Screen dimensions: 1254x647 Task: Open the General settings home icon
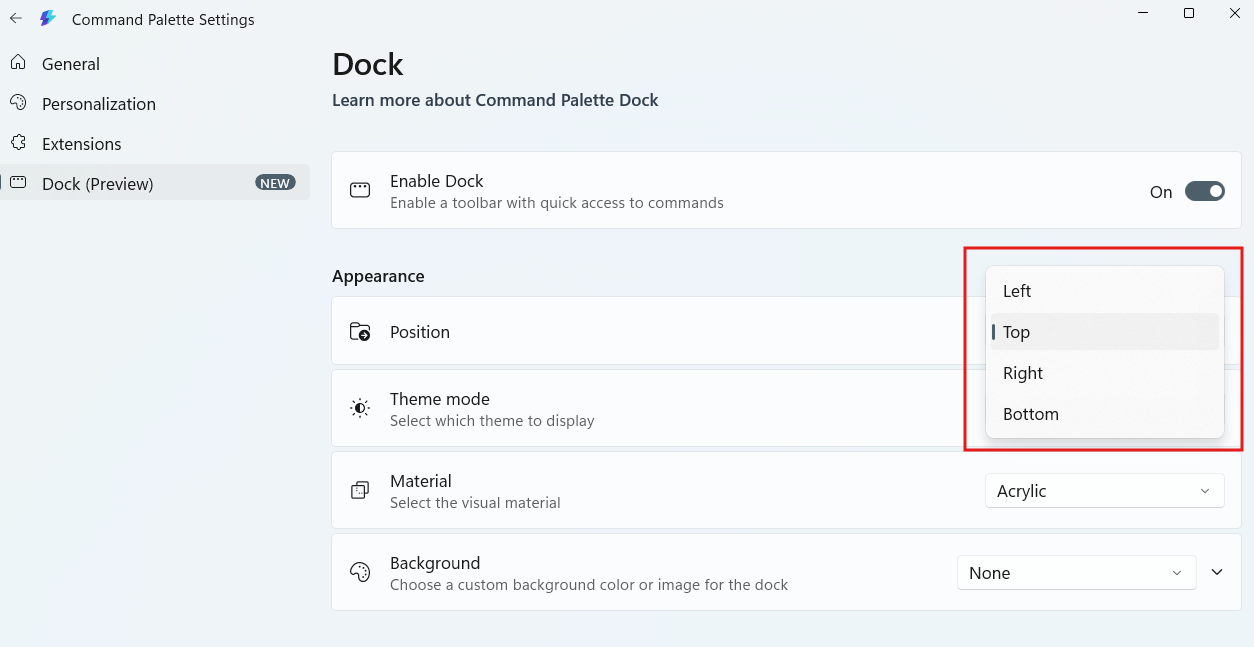coord(18,63)
